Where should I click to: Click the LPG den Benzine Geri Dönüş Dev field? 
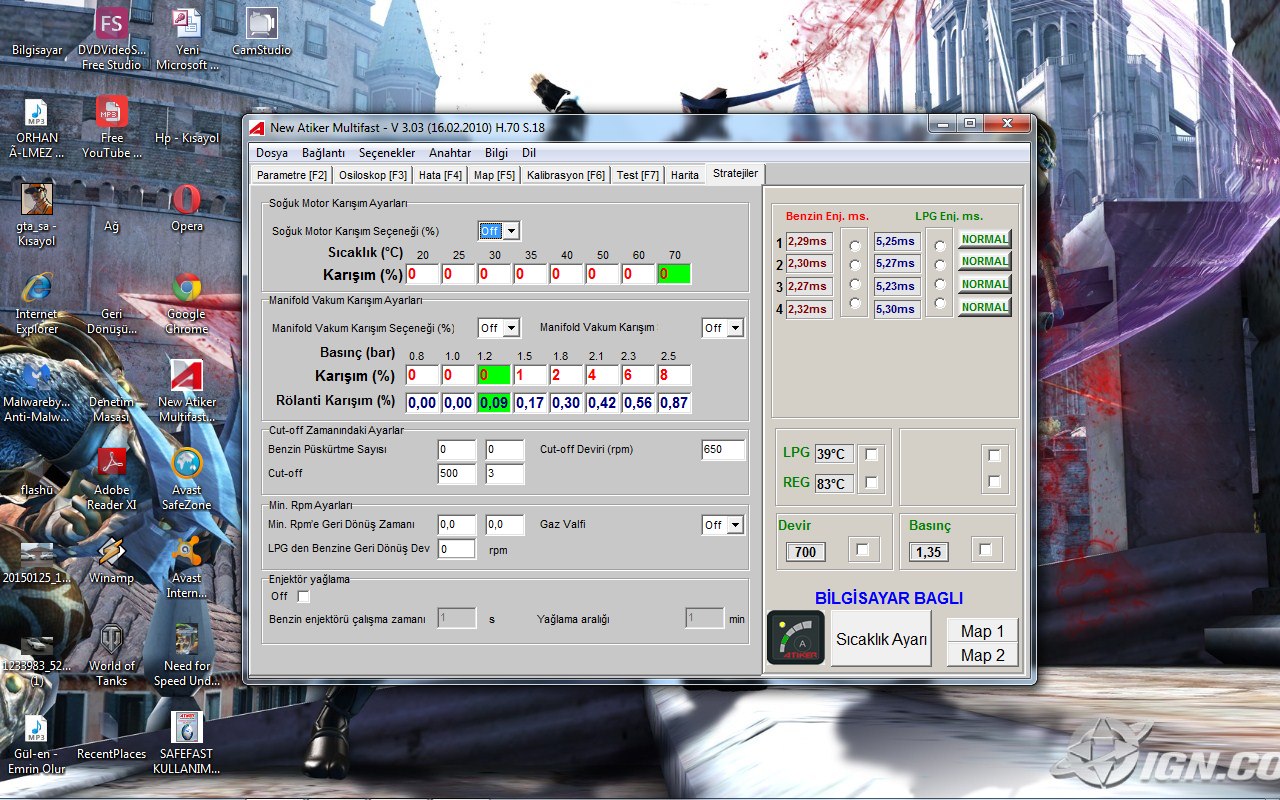pyautogui.click(x=457, y=549)
